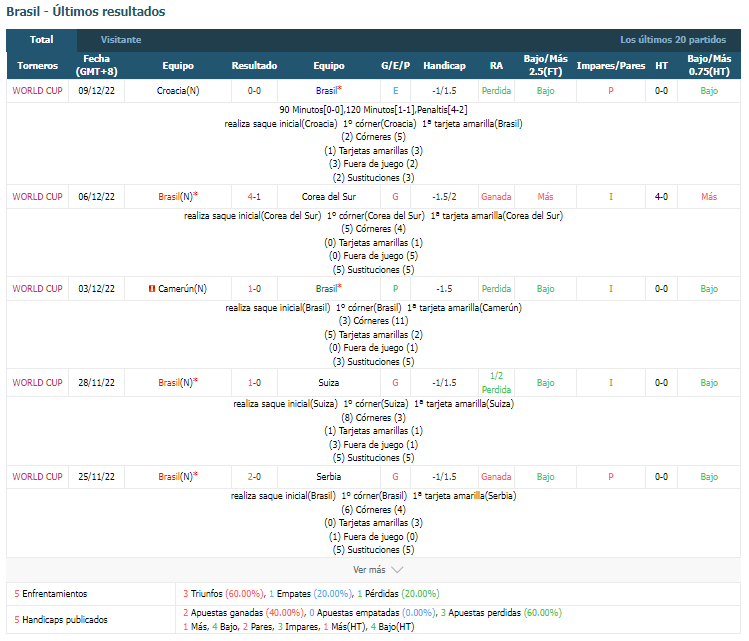The width and height of the screenshot is (749, 641).
Task: Click the HT score 4-0
Action: click(661, 197)
